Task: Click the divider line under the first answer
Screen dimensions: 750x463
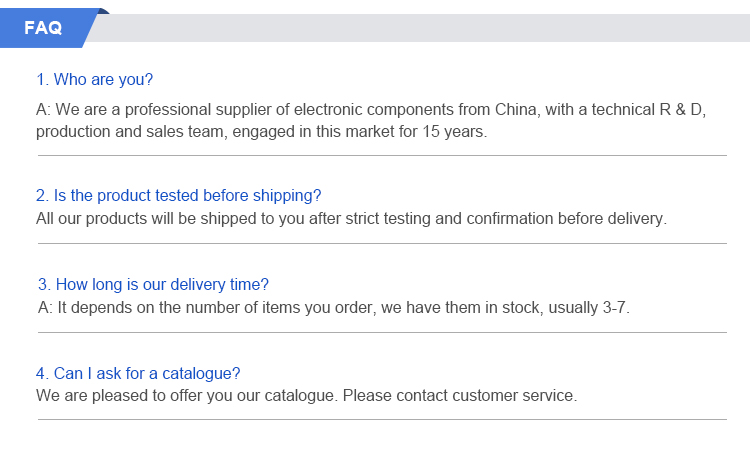Action: [382, 156]
